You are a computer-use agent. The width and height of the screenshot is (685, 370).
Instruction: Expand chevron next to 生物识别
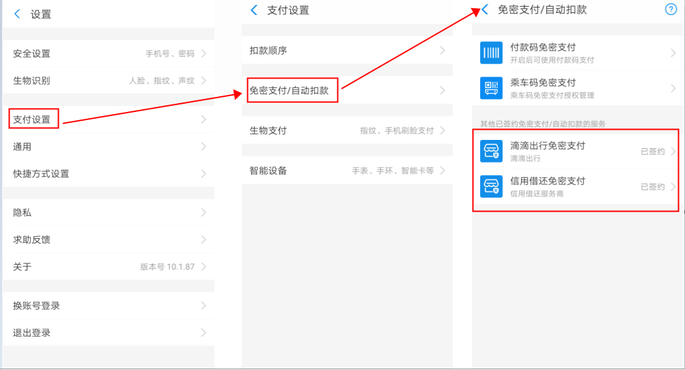point(204,80)
